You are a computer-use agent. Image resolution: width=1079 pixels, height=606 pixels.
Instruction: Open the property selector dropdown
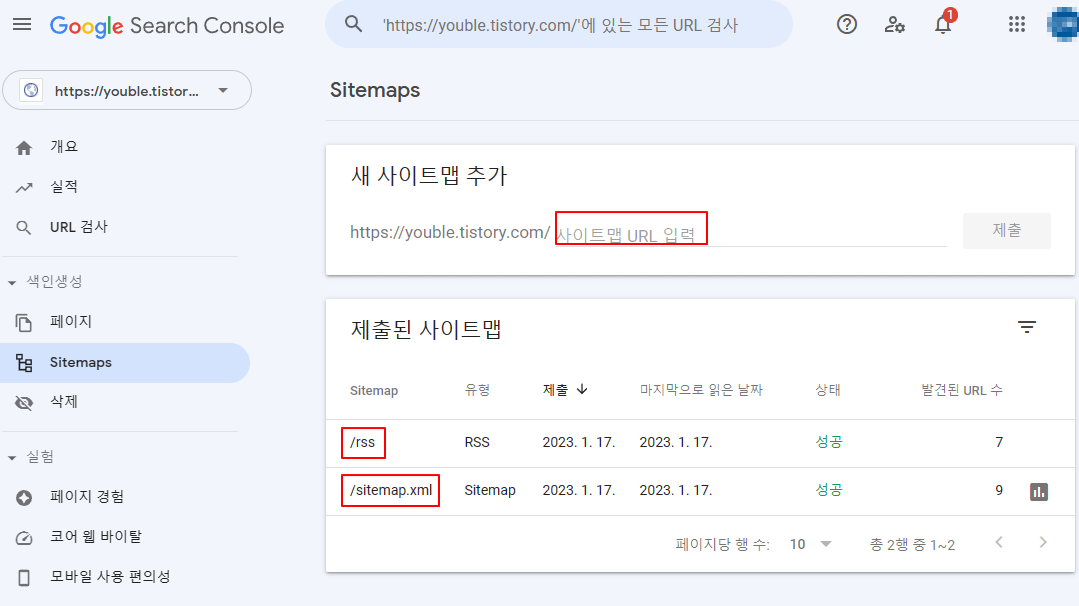click(127, 90)
